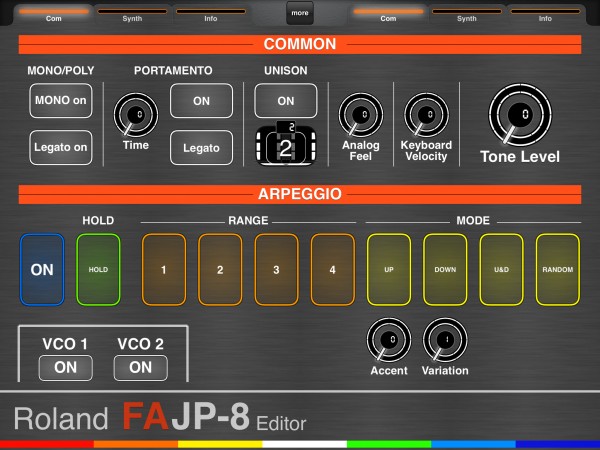Select arpeggio Range 1 pad
Viewport: 600px width, 450px height.
click(x=164, y=270)
